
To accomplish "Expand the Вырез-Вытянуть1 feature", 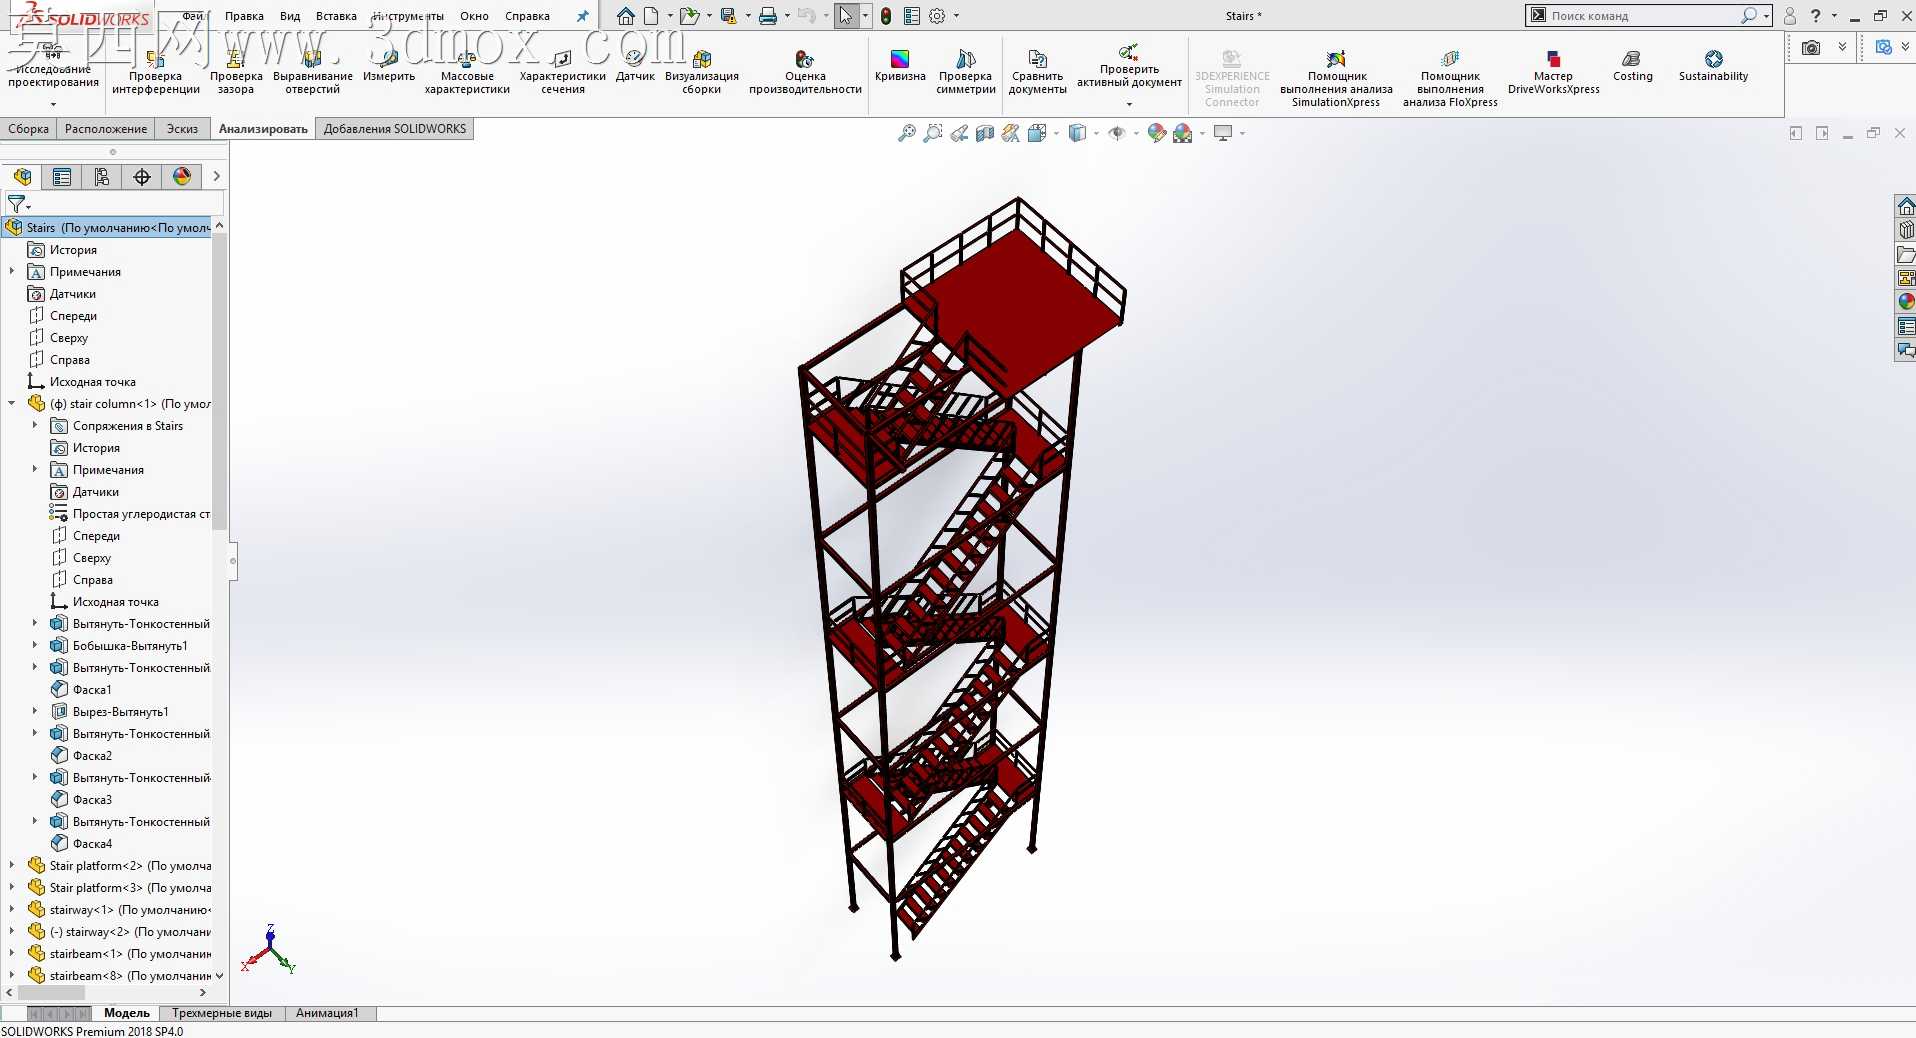I will (x=35, y=711).
